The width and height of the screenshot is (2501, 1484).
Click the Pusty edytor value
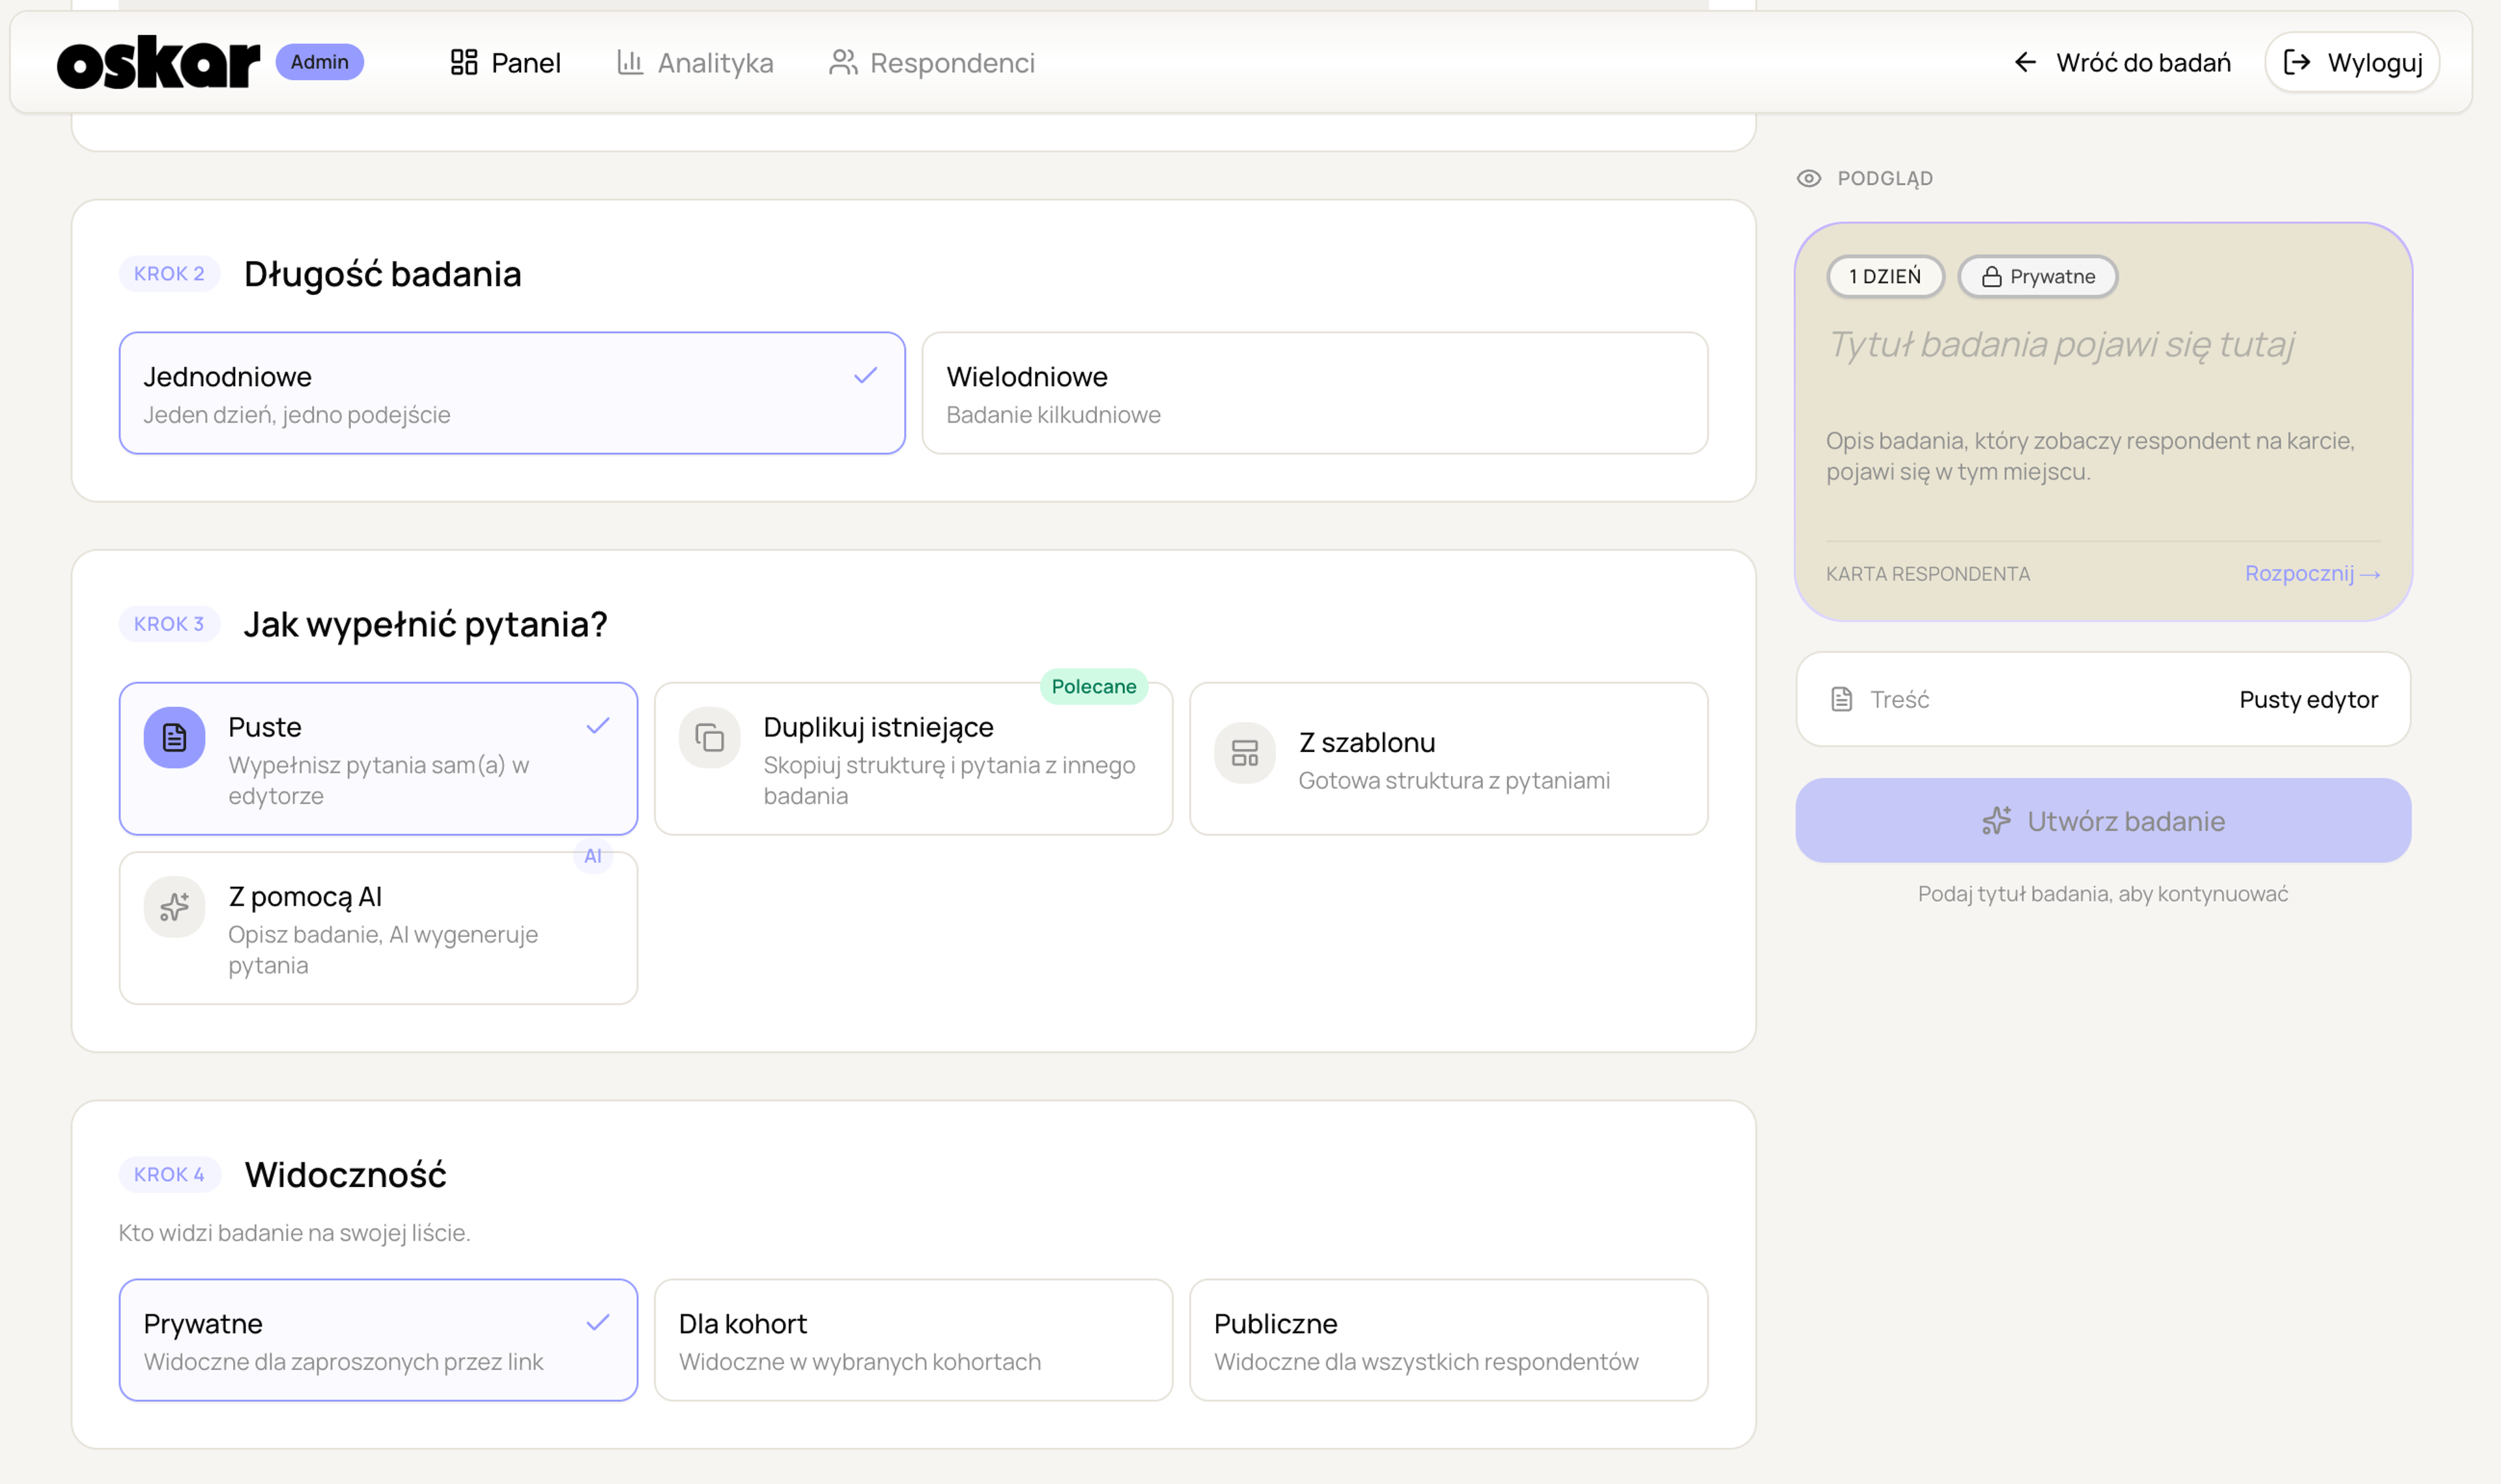(x=2308, y=699)
